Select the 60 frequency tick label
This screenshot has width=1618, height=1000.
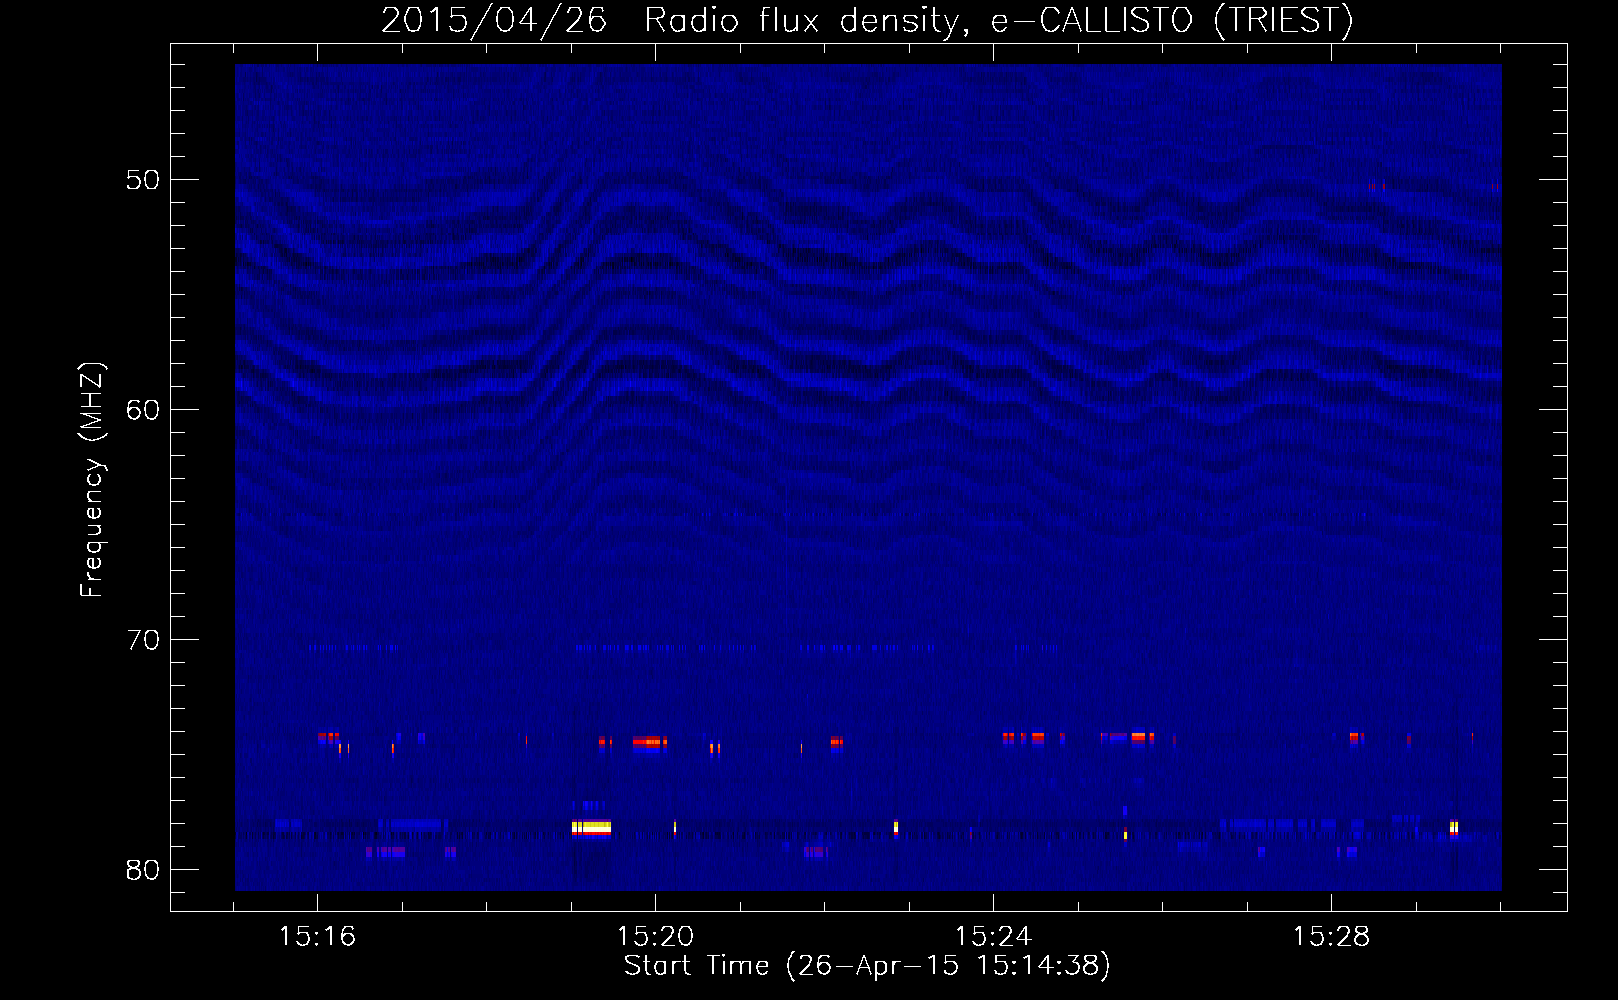[x=143, y=410]
